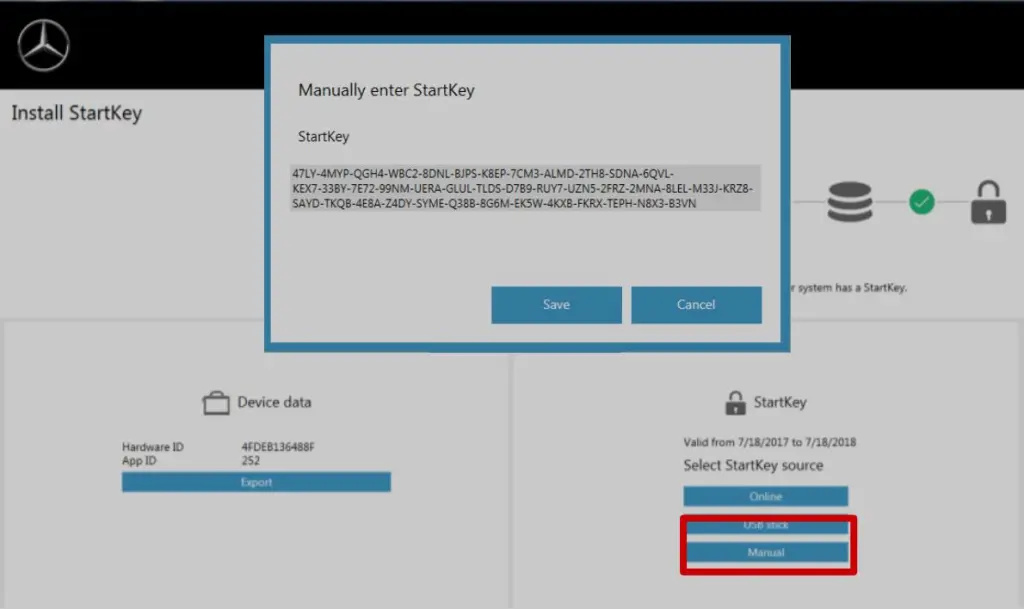The image size is (1024, 609).
Task: Click the green checkmark status icon
Action: click(x=921, y=202)
